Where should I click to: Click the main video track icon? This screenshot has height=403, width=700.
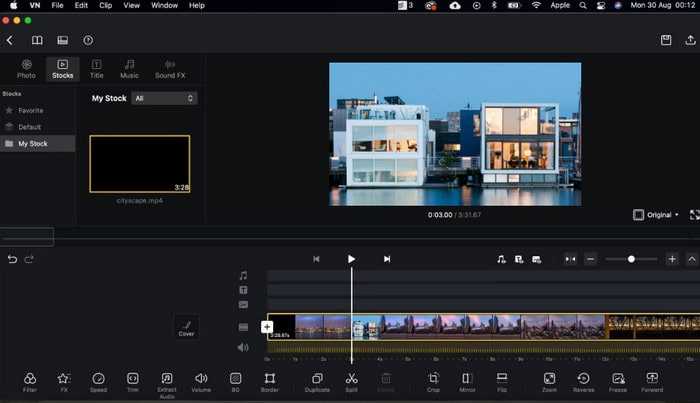243,327
